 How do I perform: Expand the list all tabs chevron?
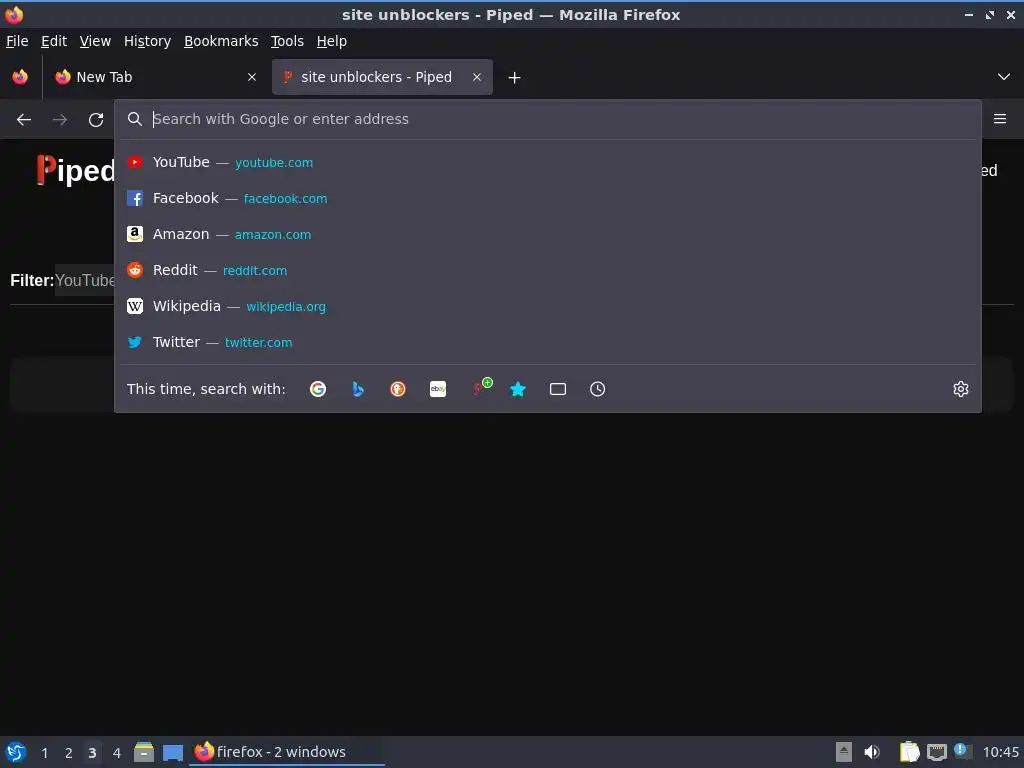(x=1004, y=77)
